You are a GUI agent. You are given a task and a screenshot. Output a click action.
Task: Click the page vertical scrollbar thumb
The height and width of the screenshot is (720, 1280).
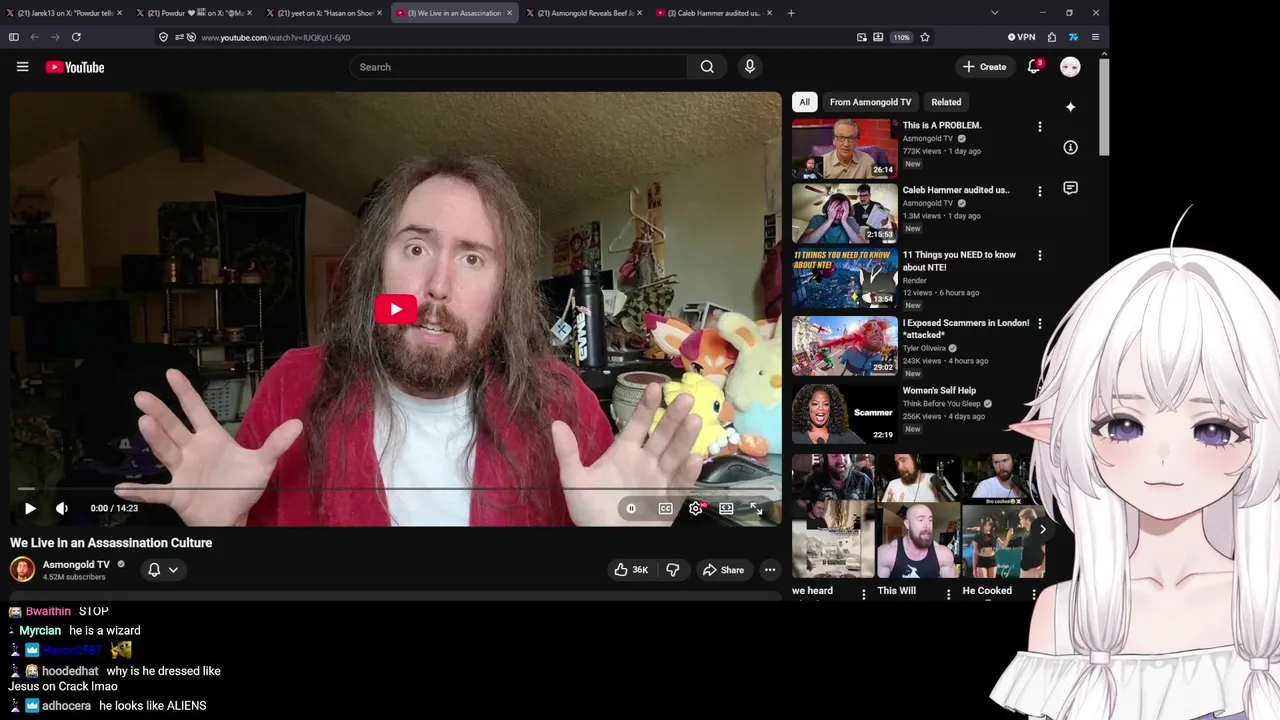pos(1104,107)
